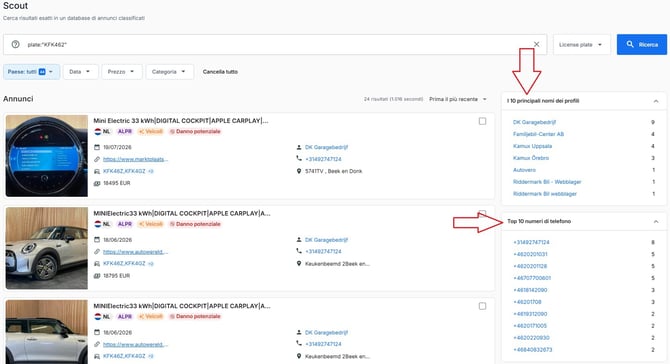Viewport: 670px width, 364px height.
Task: Click the phone icon in the 19/07/2026 listing
Action: tap(299, 159)
